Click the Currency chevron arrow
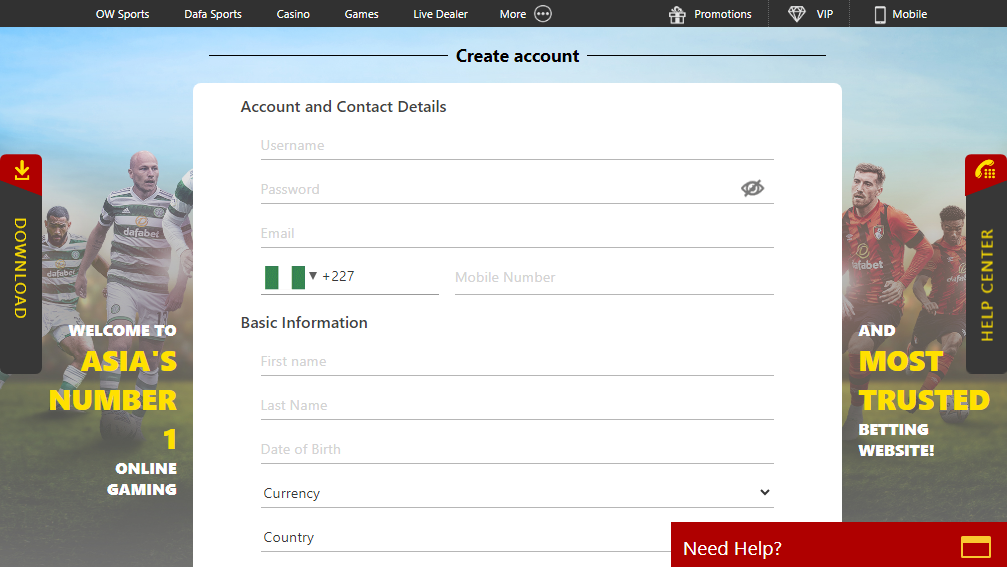Screen dimensions: 1007x567 tap(764, 493)
